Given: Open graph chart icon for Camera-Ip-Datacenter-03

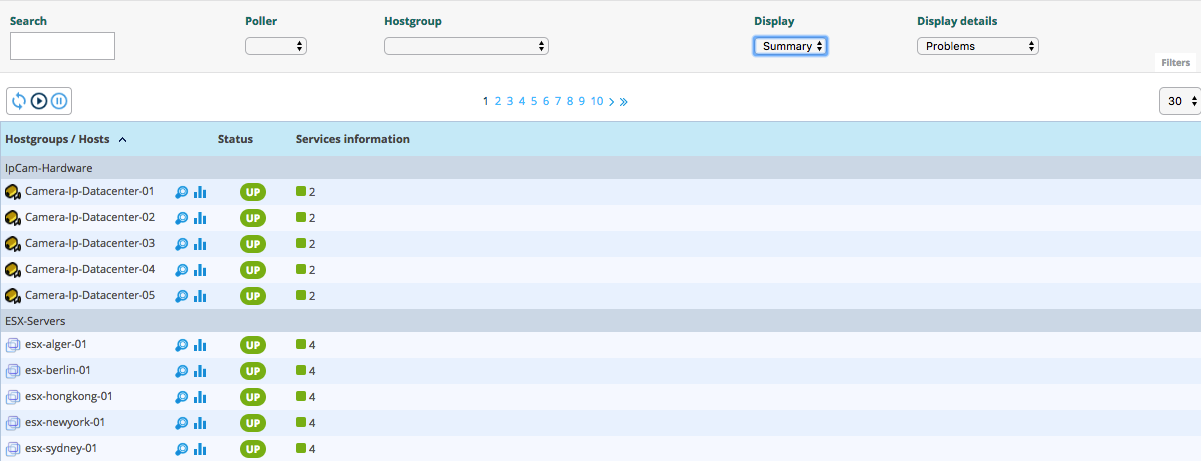Looking at the screenshot, I should [200, 244].
